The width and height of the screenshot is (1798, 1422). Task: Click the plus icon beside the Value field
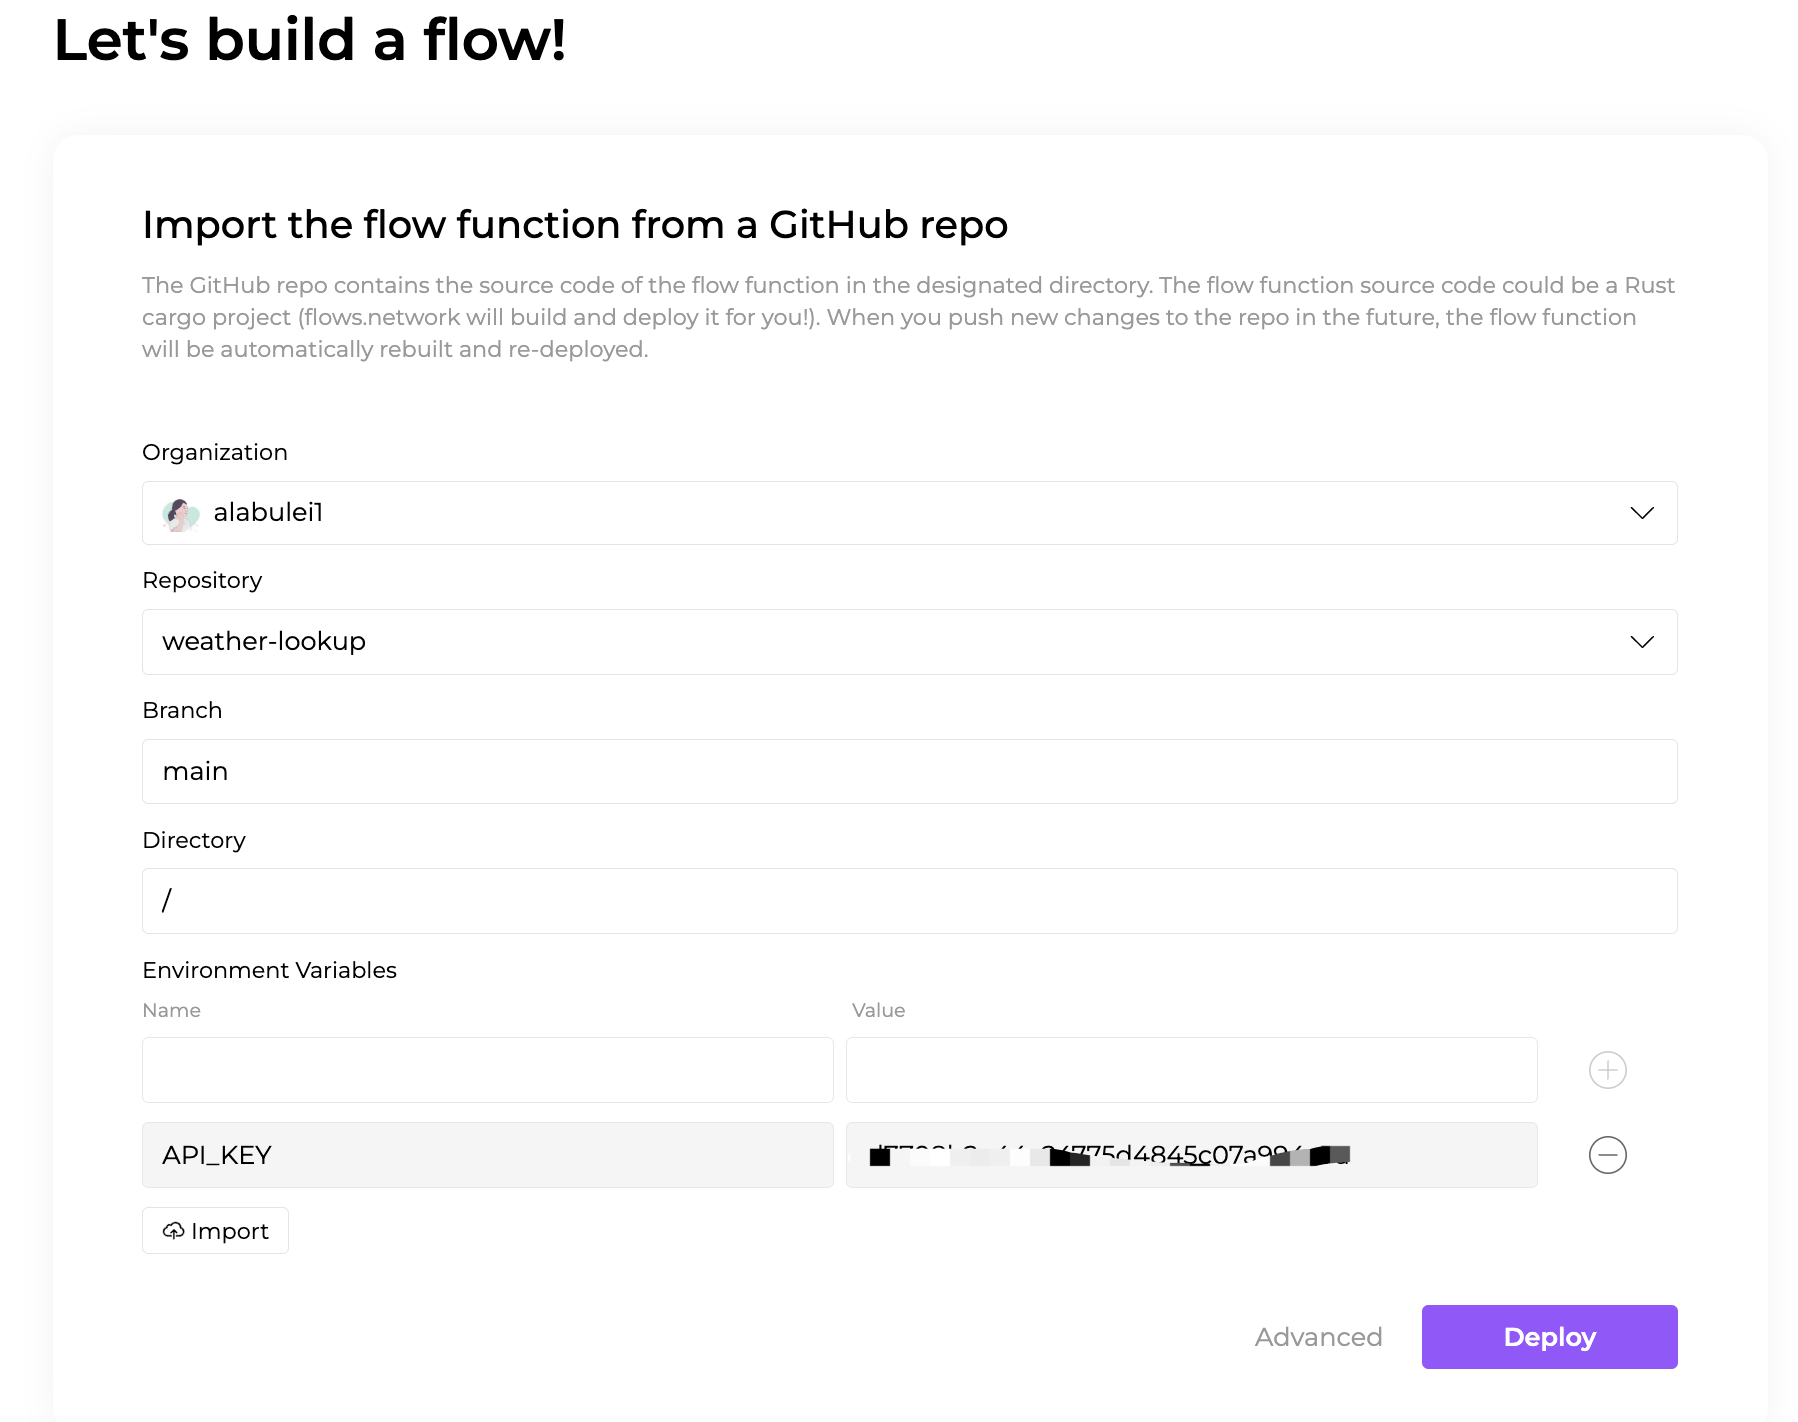coord(1607,1069)
